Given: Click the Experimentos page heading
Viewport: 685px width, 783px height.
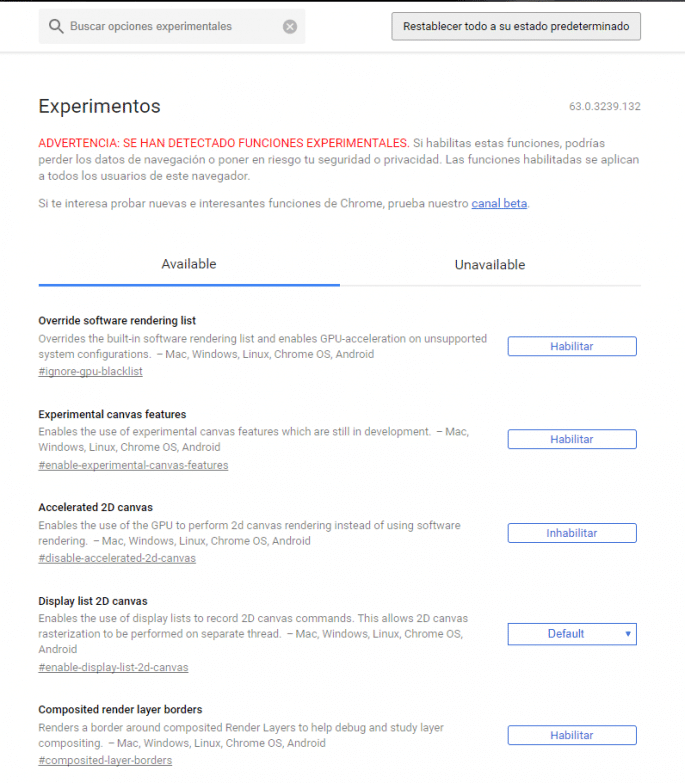Looking at the screenshot, I should (99, 107).
